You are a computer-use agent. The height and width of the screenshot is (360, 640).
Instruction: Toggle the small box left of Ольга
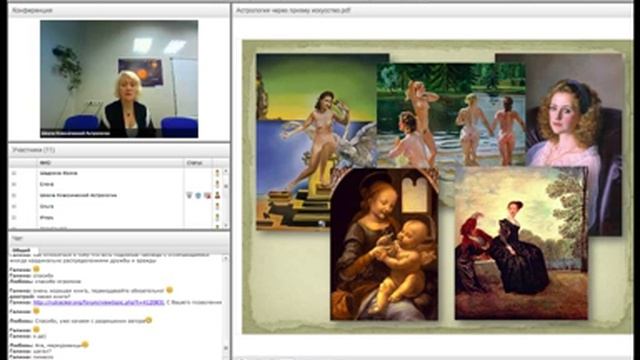14,207
